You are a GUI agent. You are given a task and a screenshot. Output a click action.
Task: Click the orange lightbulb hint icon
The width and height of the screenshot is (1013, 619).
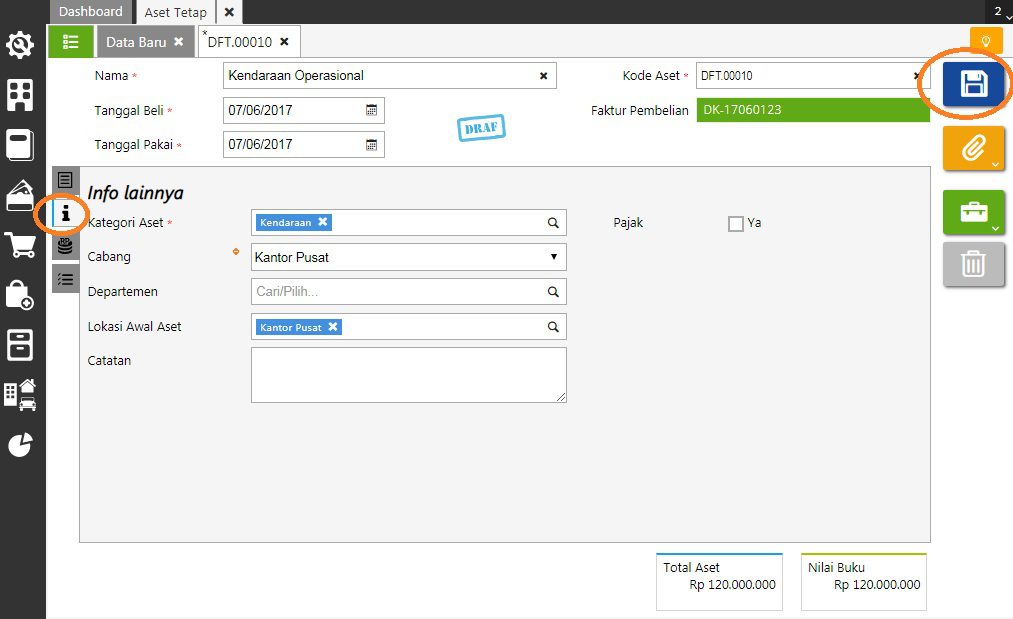click(x=985, y=42)
